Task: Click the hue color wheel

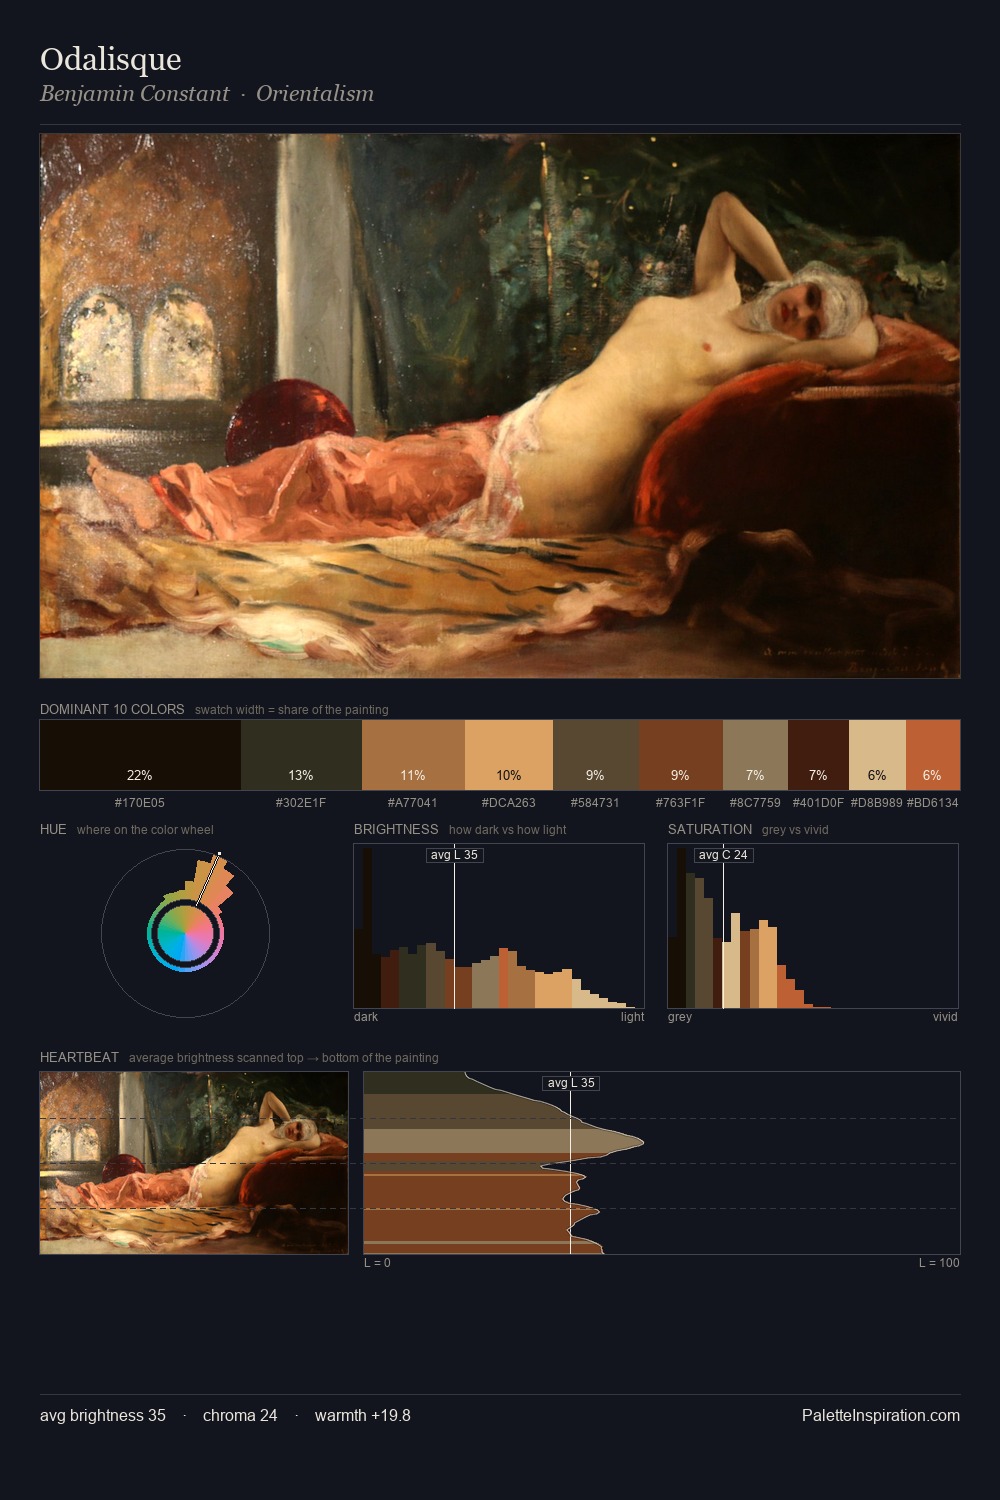Action: pos(185,933)
